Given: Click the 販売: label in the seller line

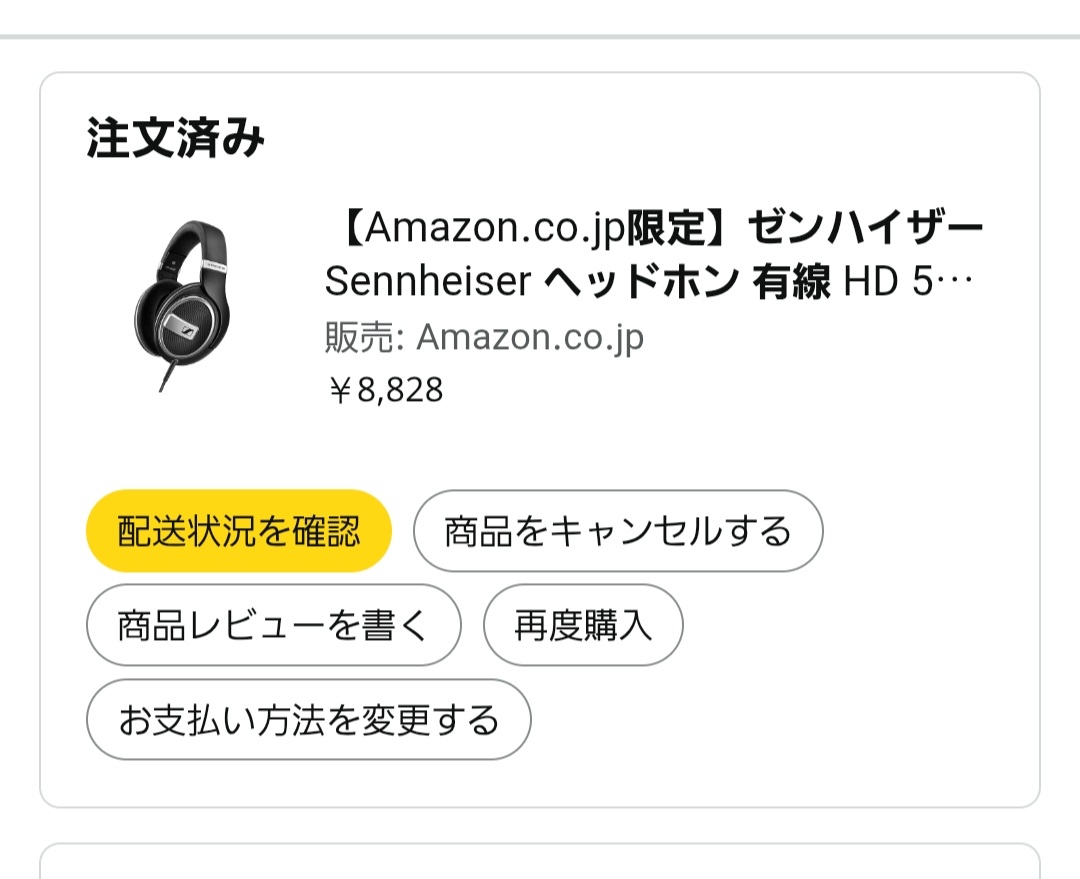Looking at the screenshot, I should 363,338.
